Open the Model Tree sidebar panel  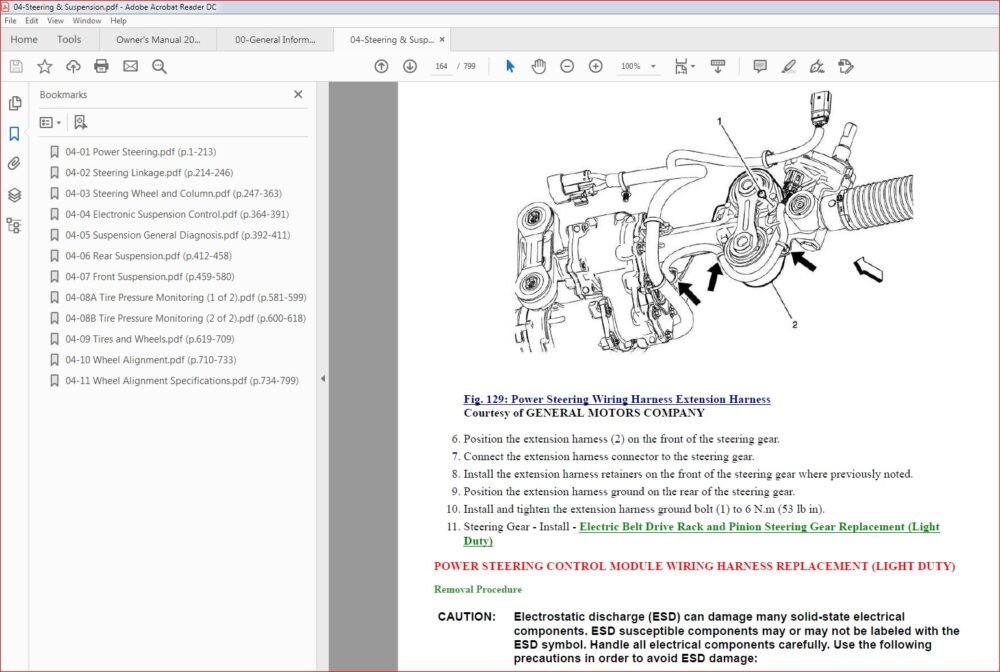coord(15,225)
